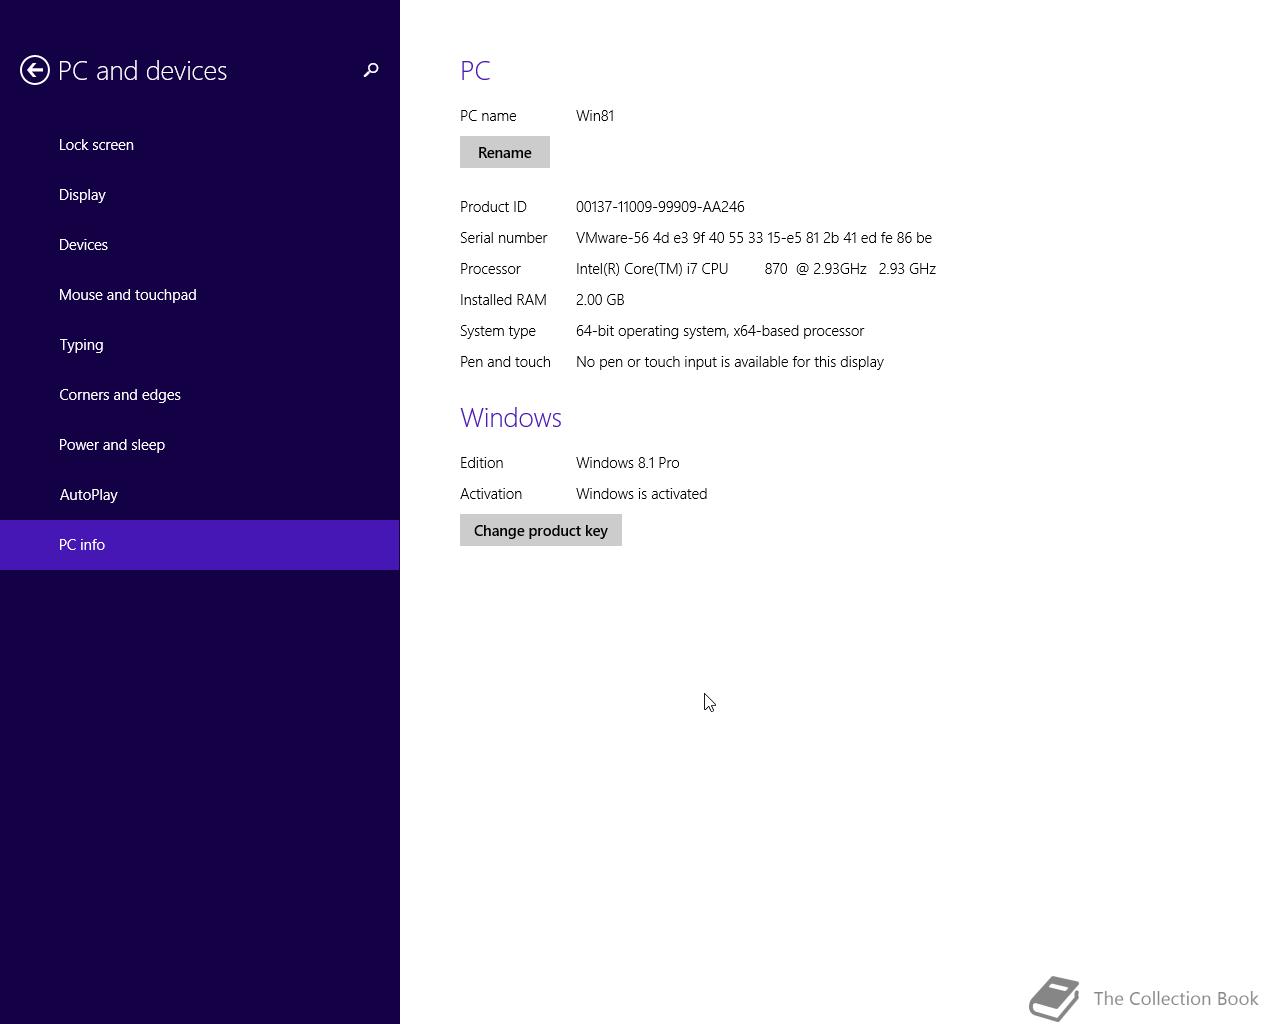
Task: Click the Installed RAM value 2.00 GB
Action: (600, 300)
